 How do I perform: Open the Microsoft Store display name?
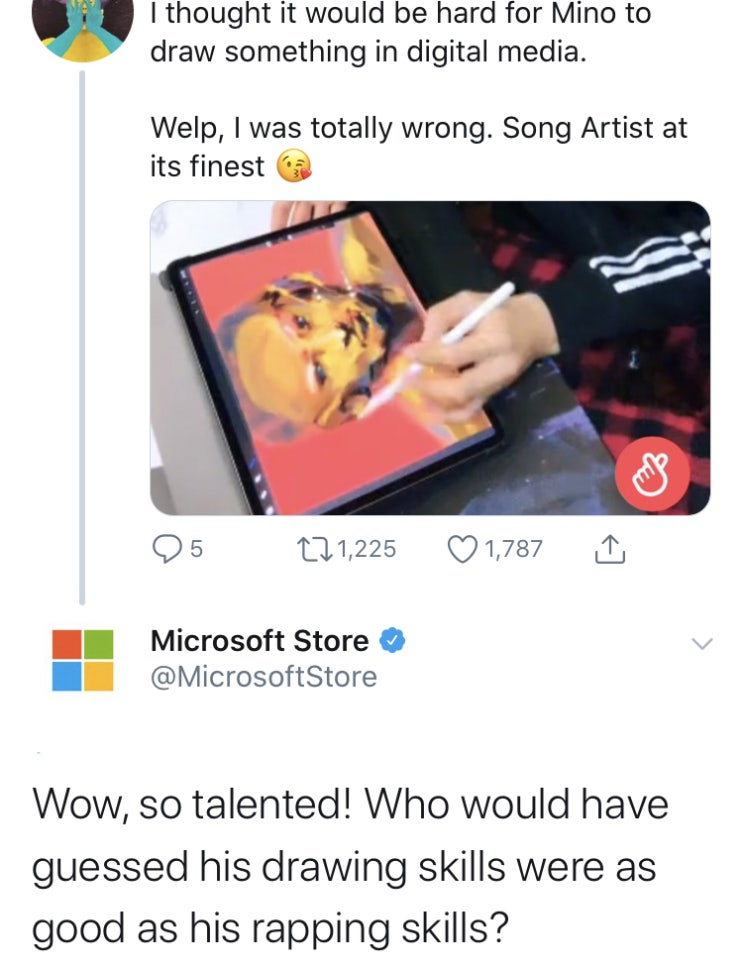point(259,640)
